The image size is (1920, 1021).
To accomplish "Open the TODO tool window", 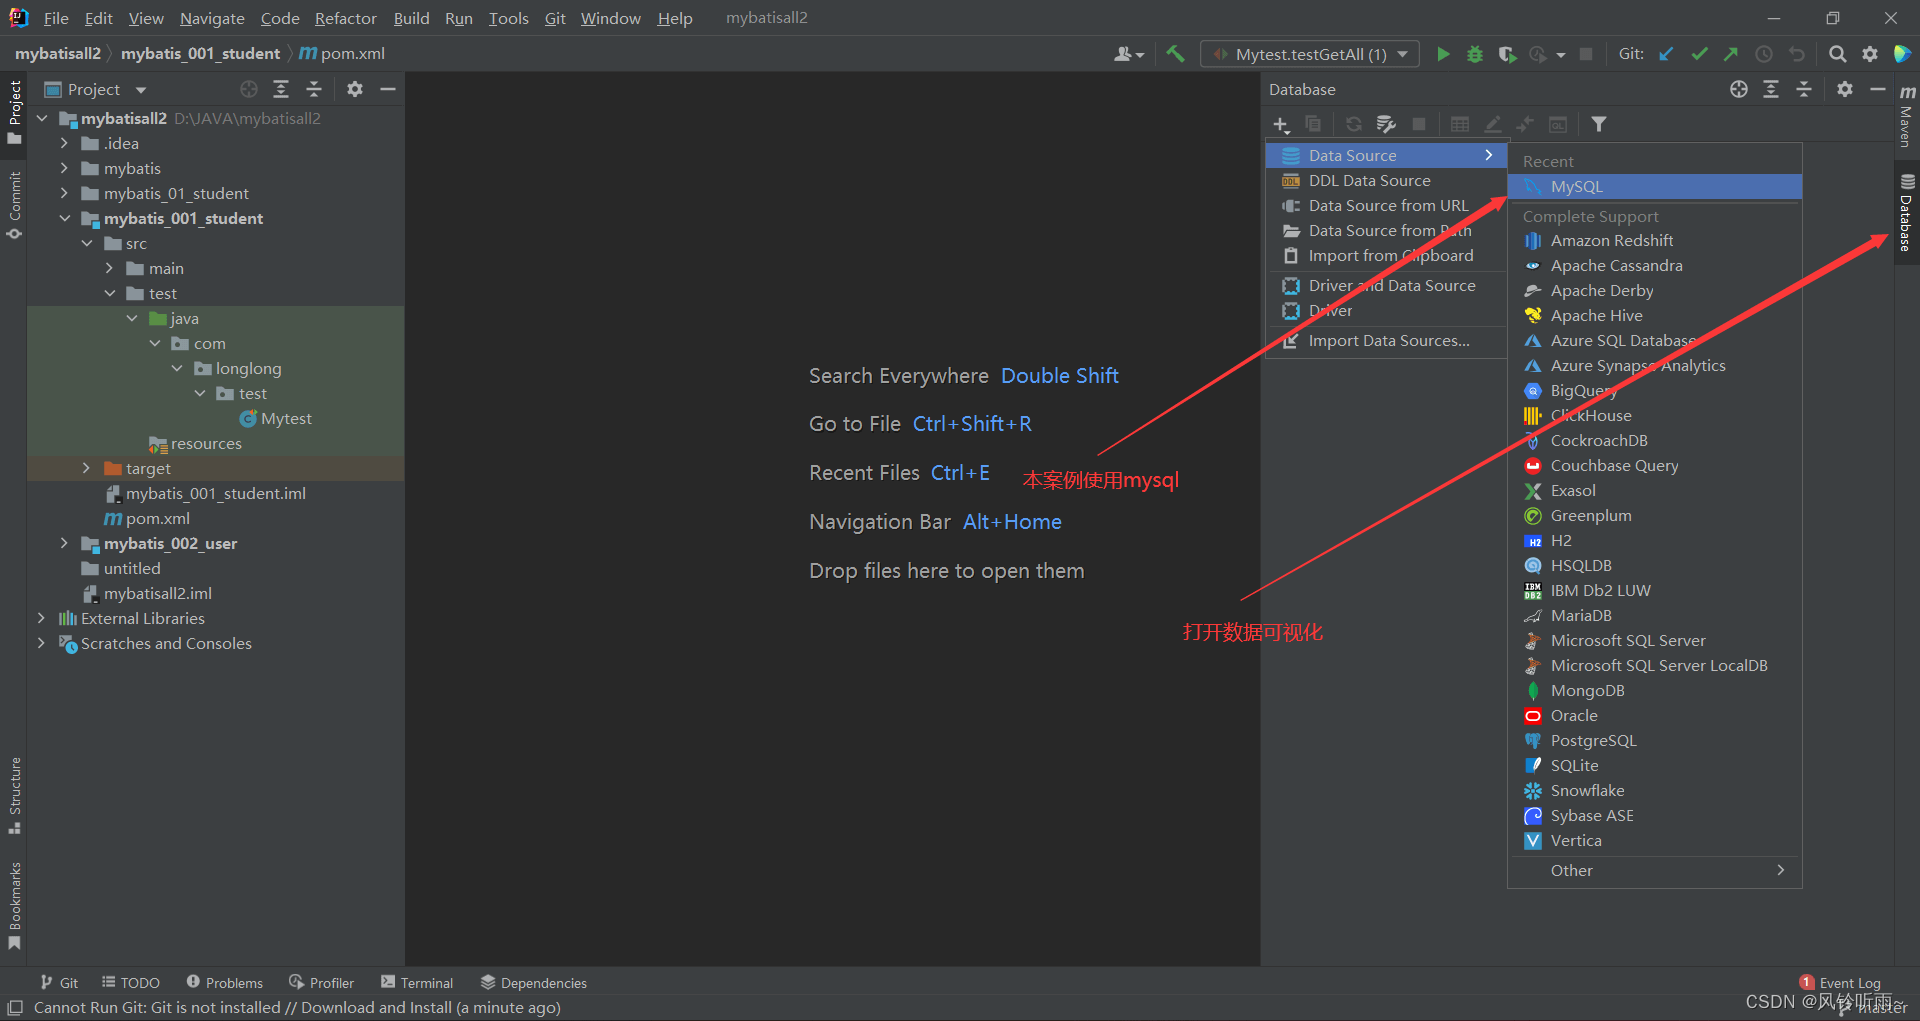I will click(130, 983).
